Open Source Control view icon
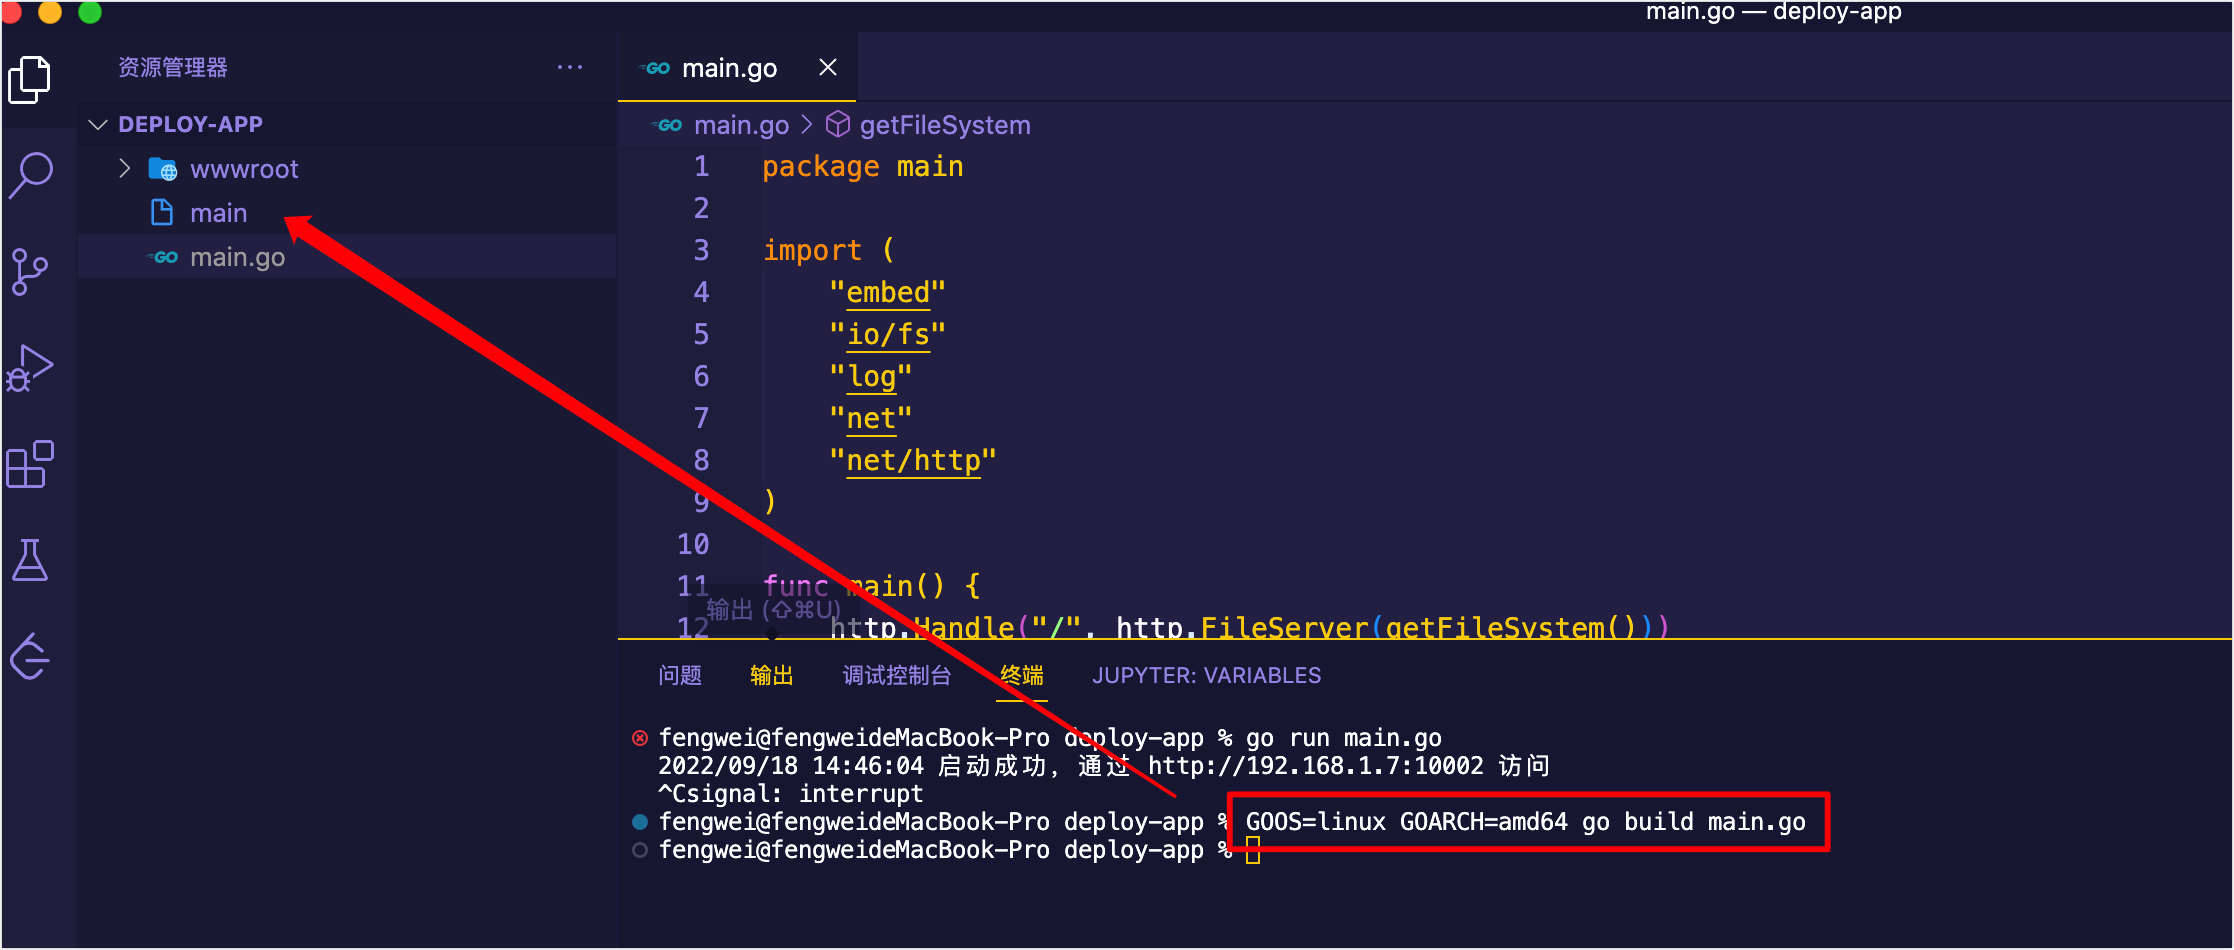 coord(29,272)
